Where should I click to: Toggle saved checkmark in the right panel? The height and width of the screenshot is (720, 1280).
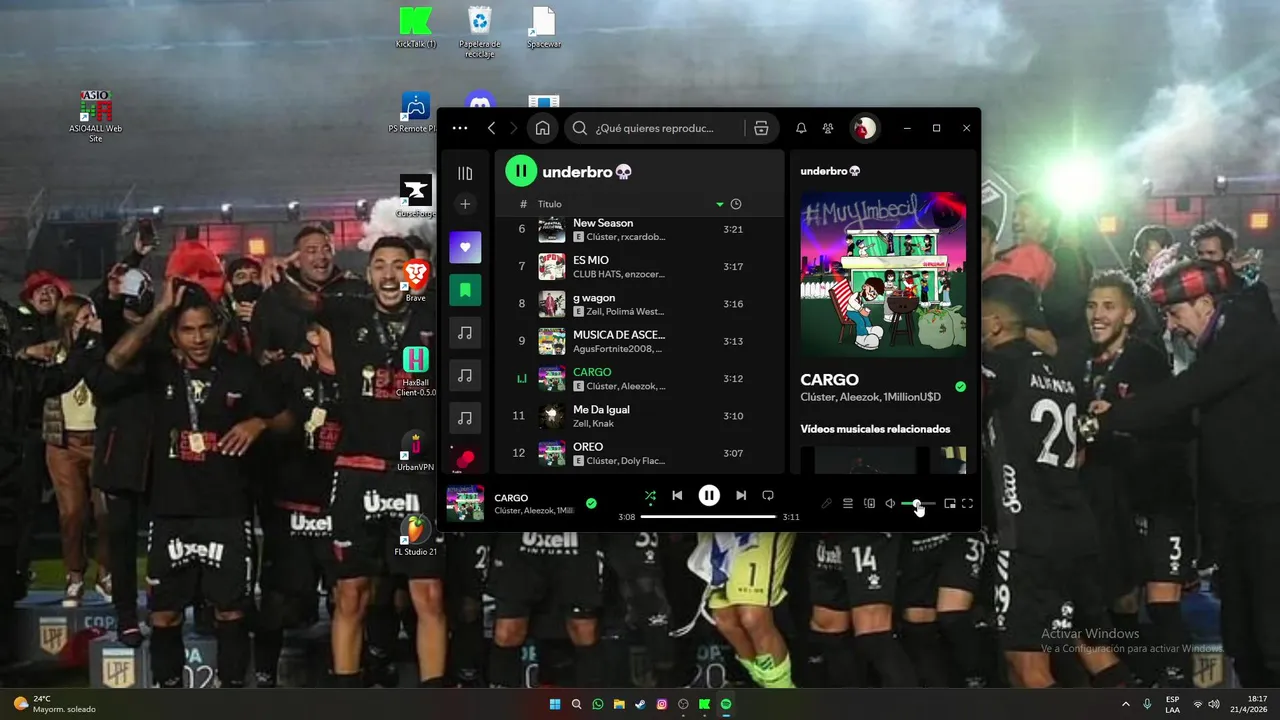pos(960,387)
